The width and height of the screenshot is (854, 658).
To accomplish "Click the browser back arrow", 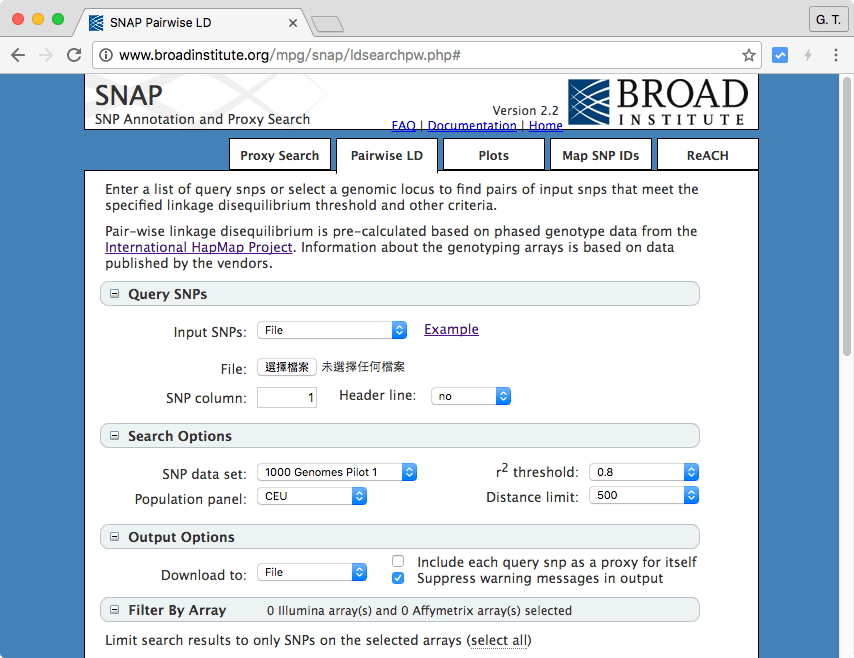I will point(18,56).
